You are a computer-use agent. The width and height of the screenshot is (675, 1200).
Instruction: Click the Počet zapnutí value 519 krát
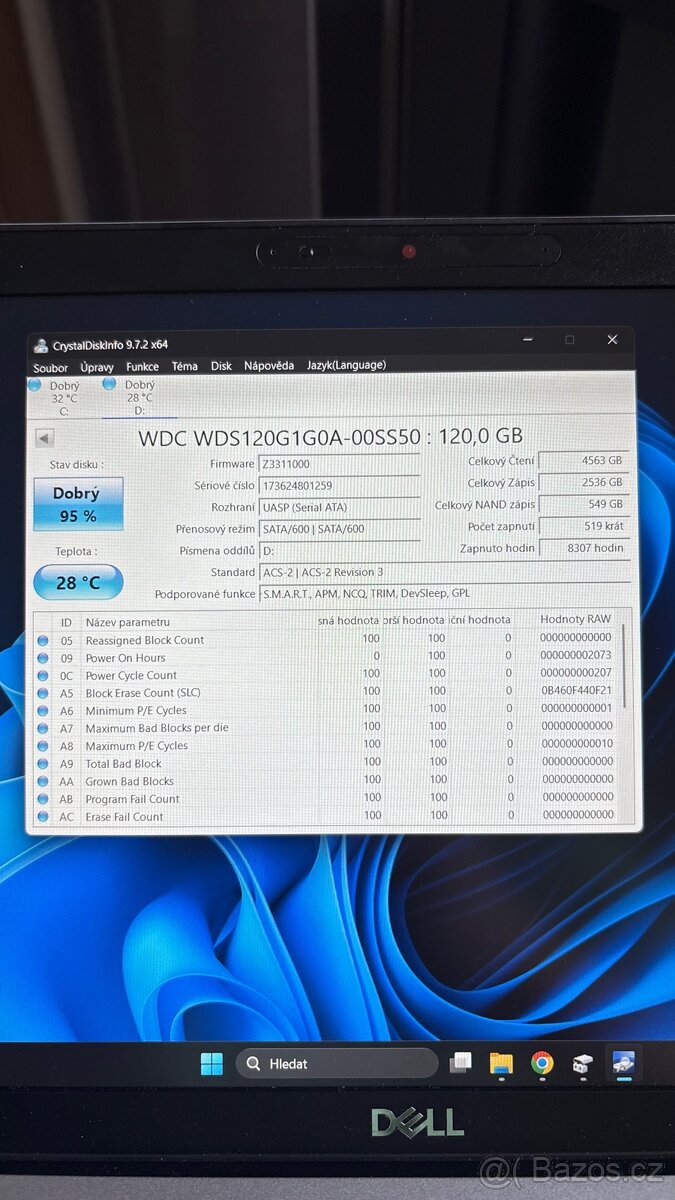coord(584,526)
